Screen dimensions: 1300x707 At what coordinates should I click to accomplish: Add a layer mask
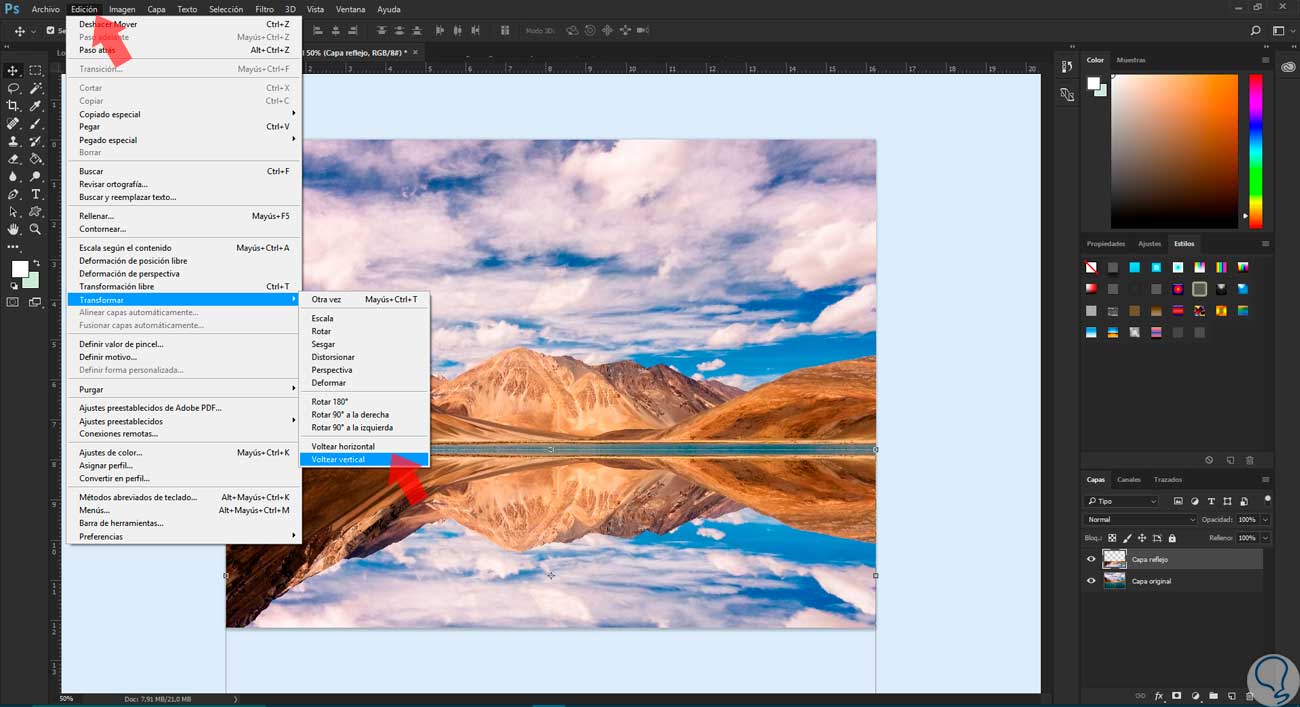pyautogui.click(x=1177, y=696)
